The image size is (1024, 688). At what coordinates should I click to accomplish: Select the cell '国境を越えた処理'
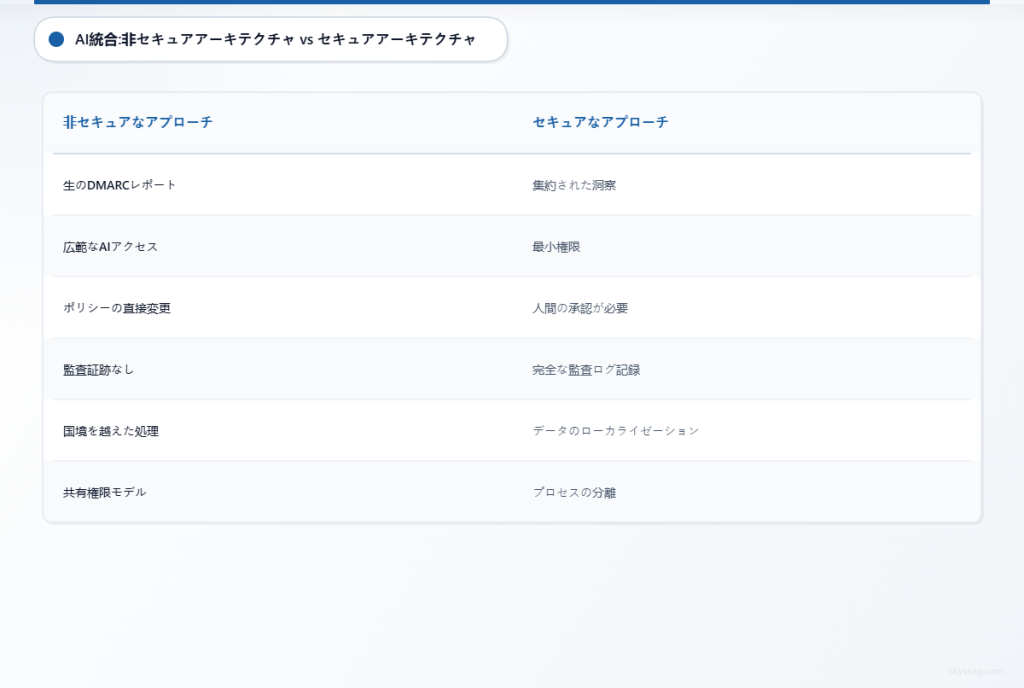click(x=111, y=431)
